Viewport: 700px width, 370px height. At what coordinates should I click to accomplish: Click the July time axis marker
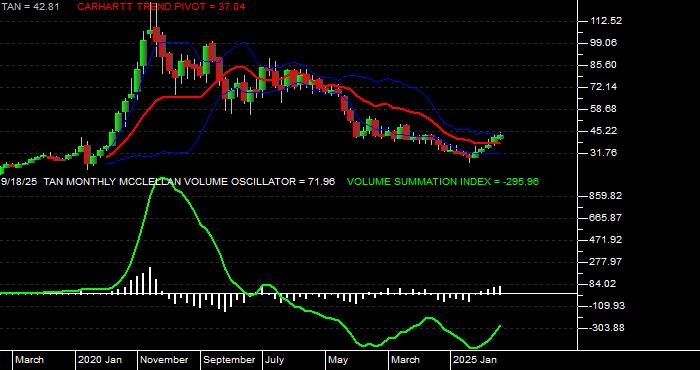(274, 360)
